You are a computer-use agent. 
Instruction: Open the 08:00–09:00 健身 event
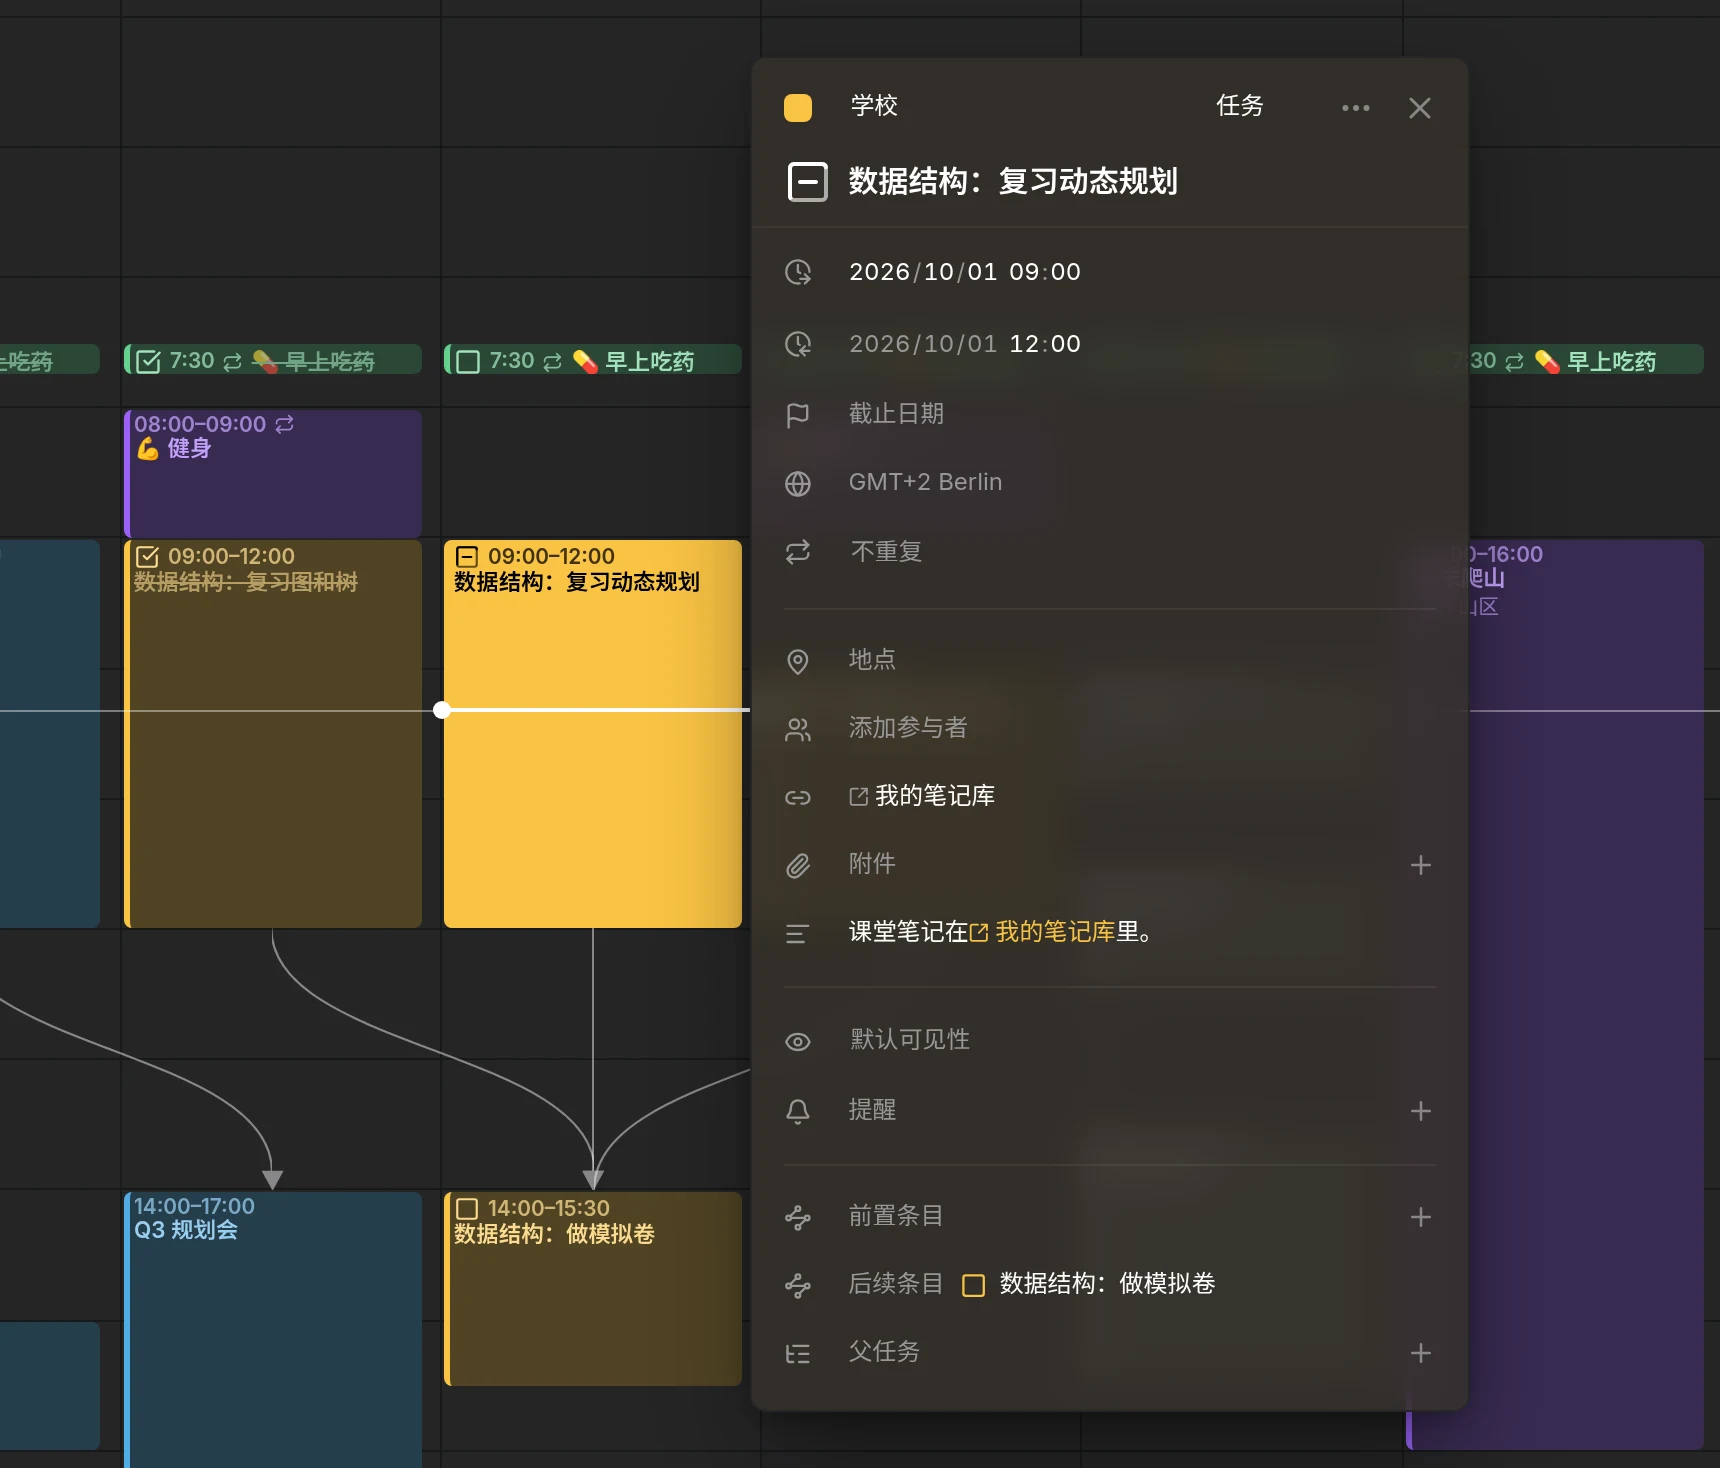273,473
